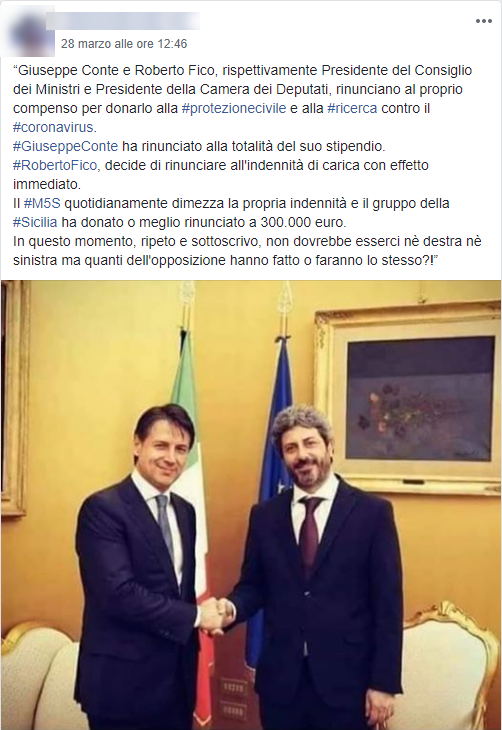Click the framed painting in the photo
Viewport: 502px width, 730px height.
pyautogui.click(x=408, y=397)
